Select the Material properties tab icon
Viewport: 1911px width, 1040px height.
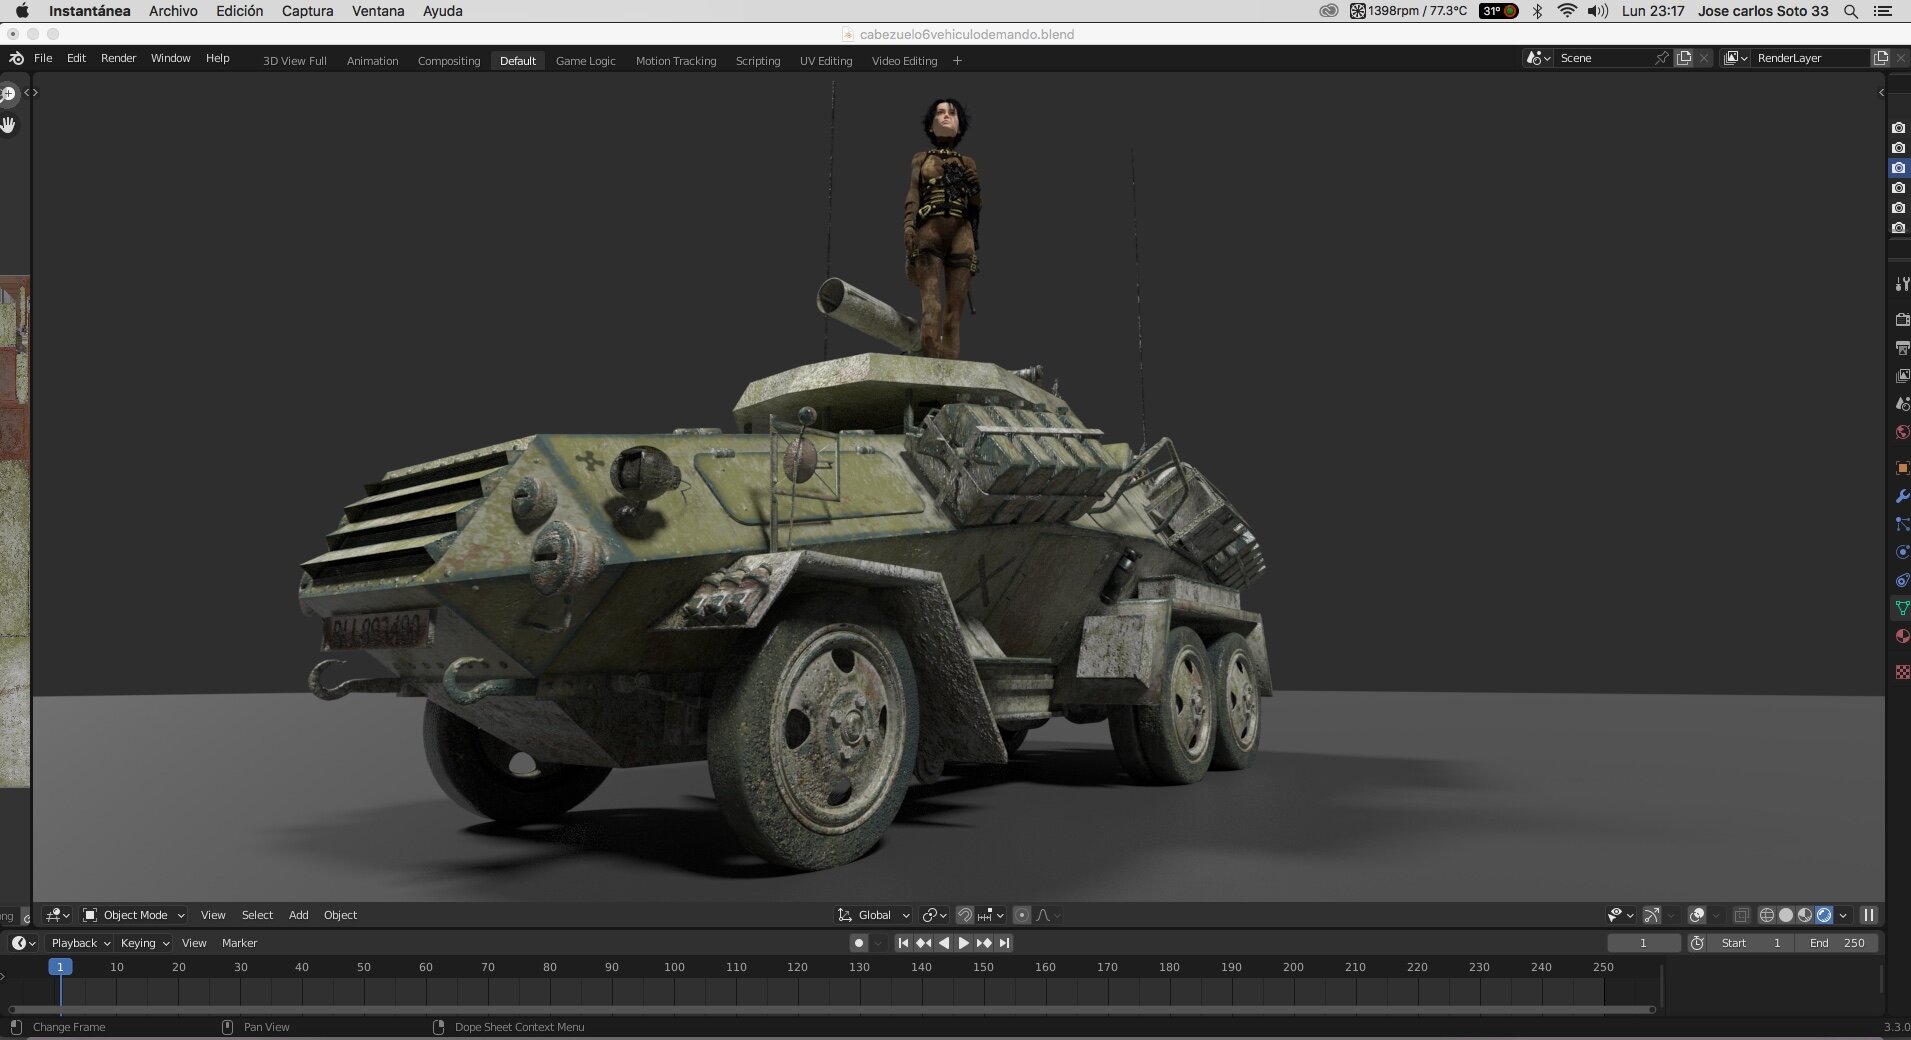coord(1901,636)
